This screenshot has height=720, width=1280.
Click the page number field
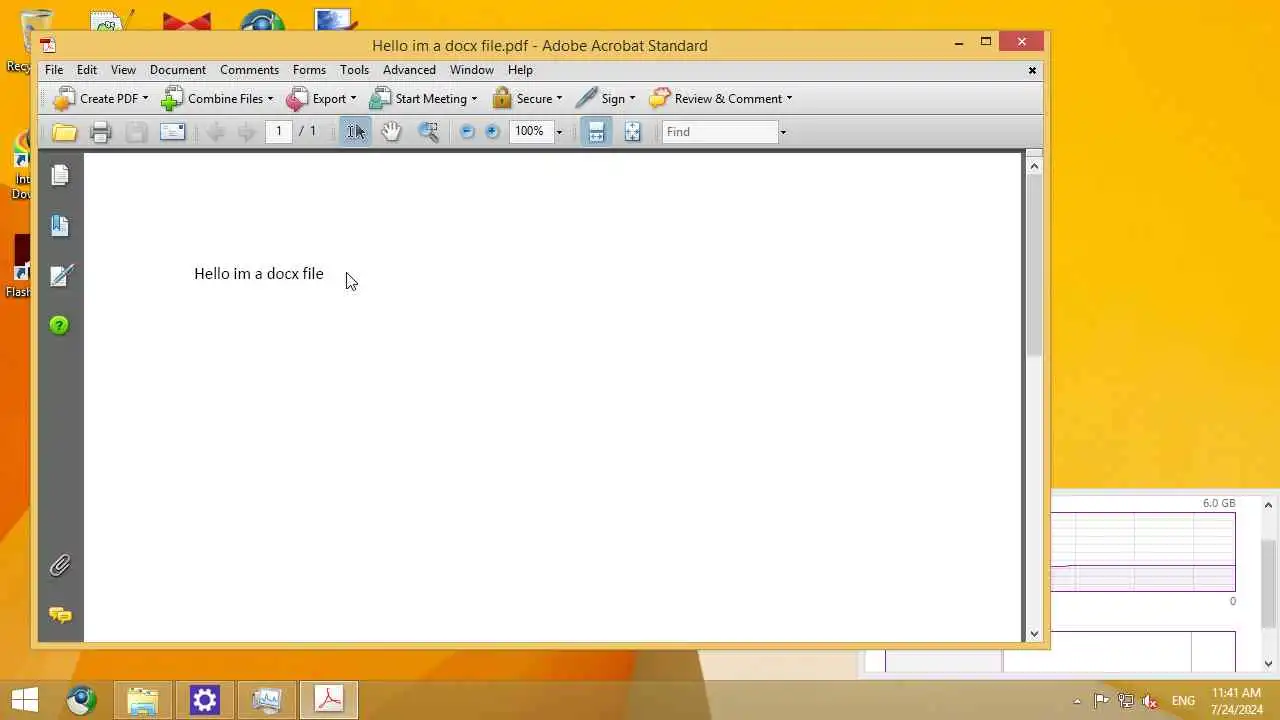(279, 132)
